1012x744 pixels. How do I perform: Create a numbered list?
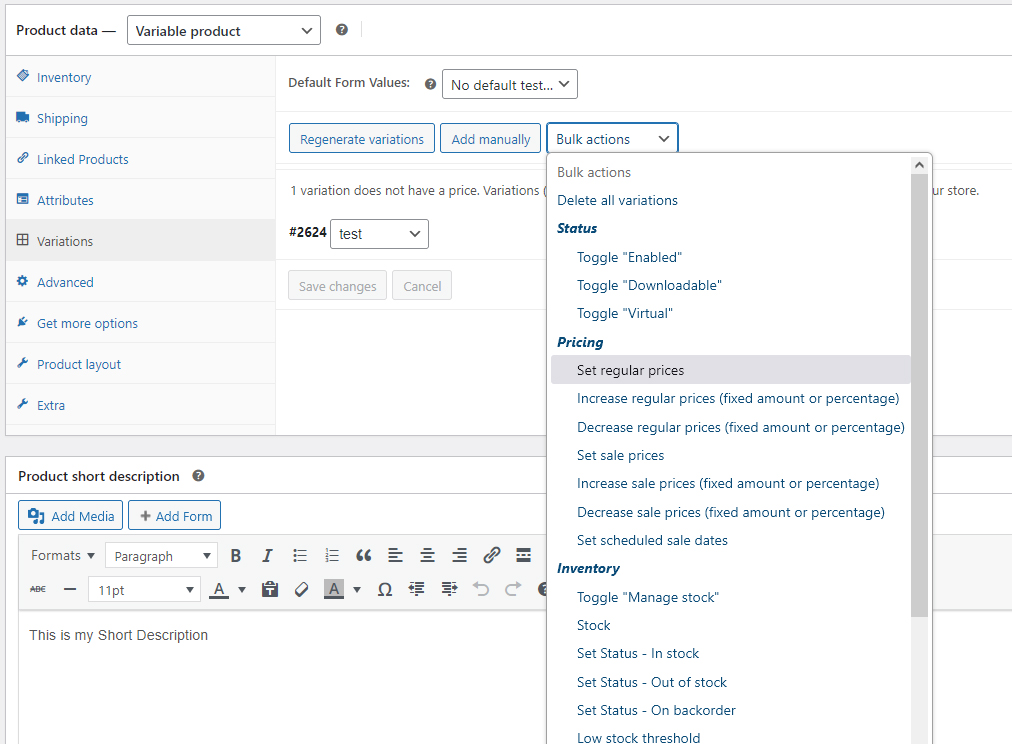pyautogui.click(x=332, y=556)
